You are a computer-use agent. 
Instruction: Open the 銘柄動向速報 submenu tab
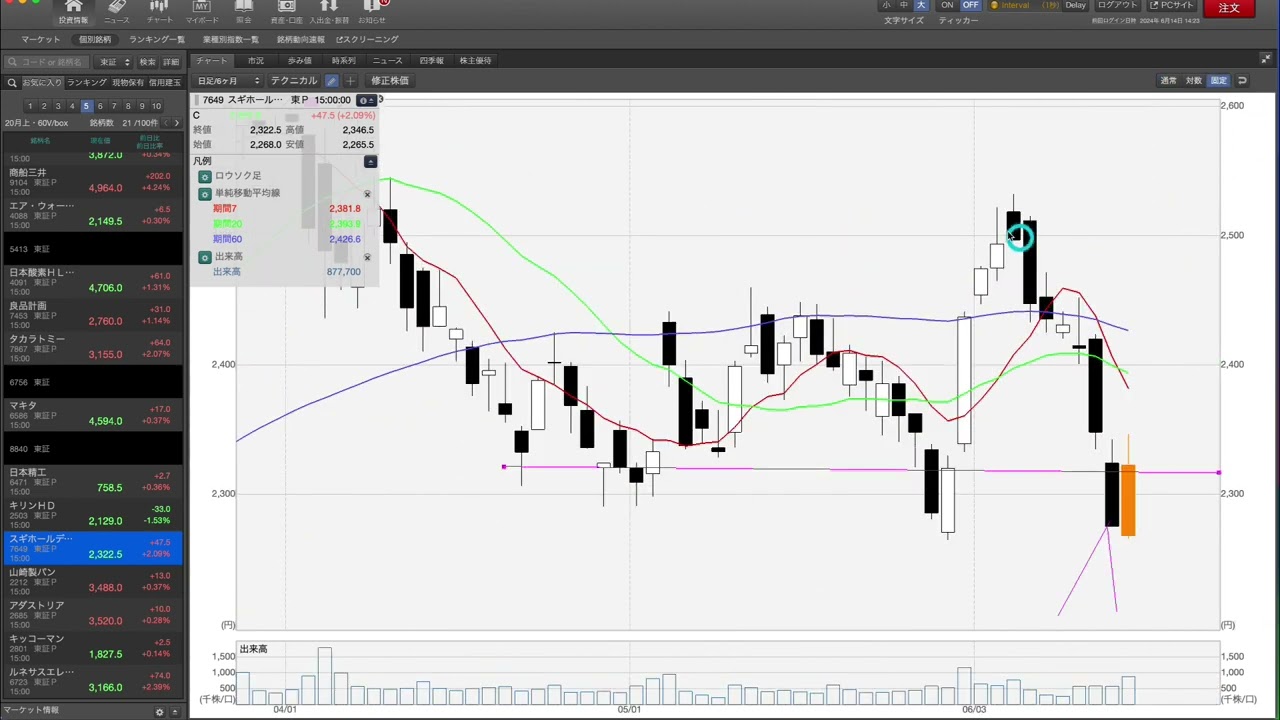click(301, 39)
